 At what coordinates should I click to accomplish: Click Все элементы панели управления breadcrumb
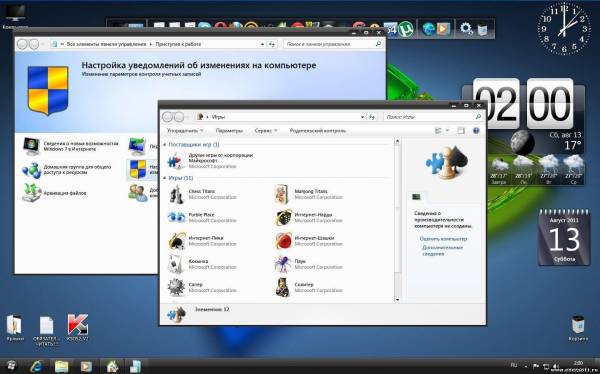click(x=106, y=44)
